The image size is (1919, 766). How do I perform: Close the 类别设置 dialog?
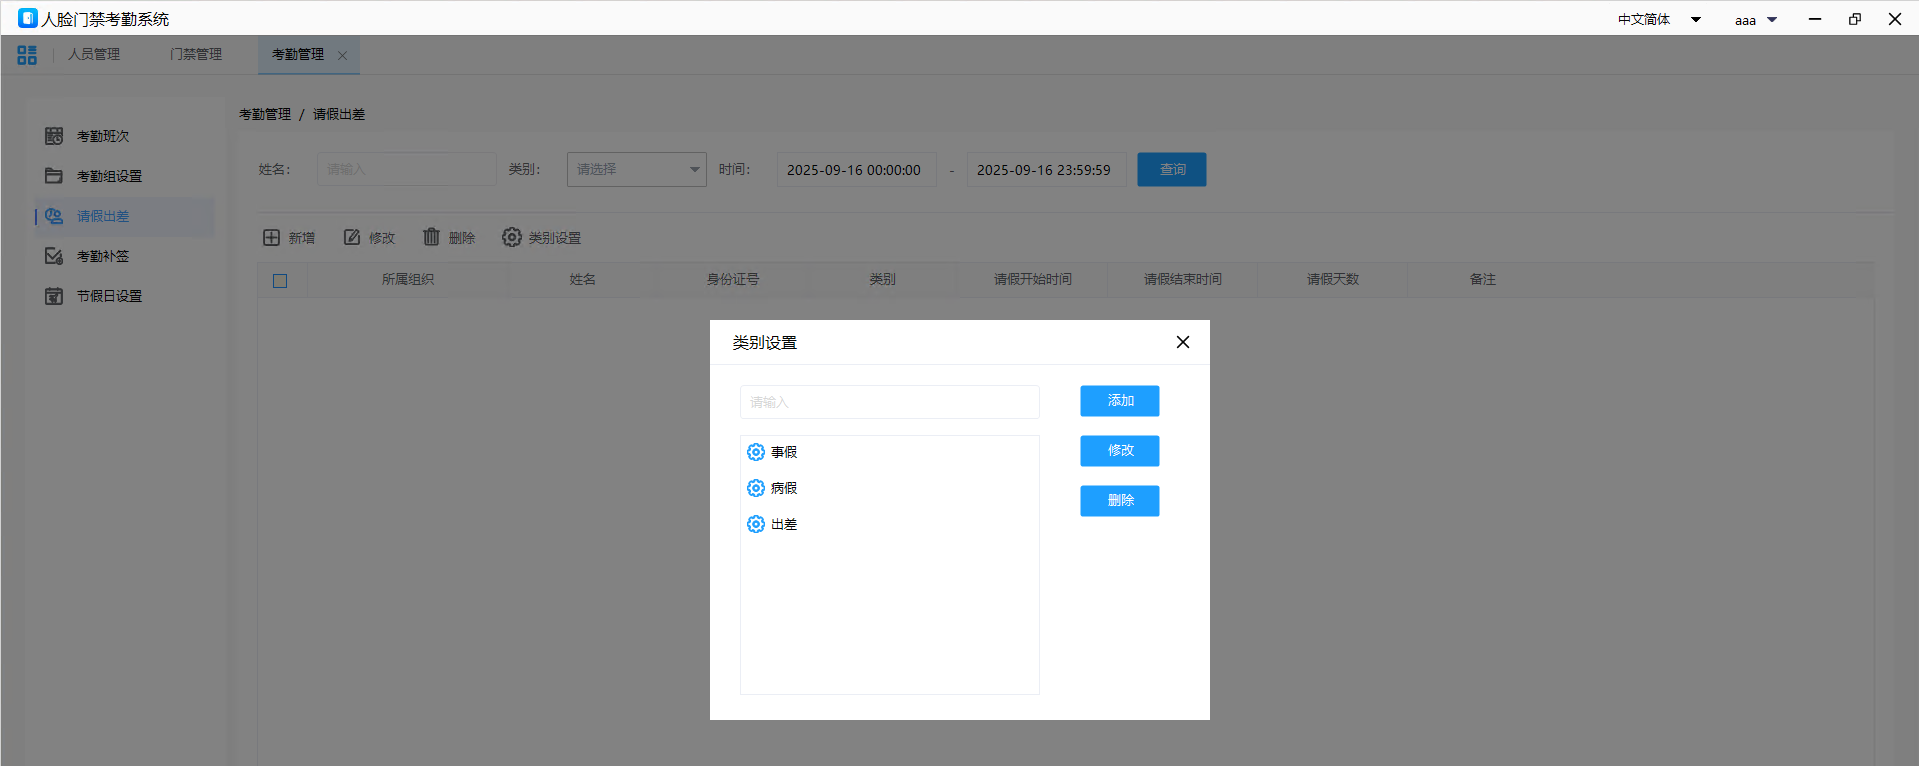click(x=1183, y=342)
